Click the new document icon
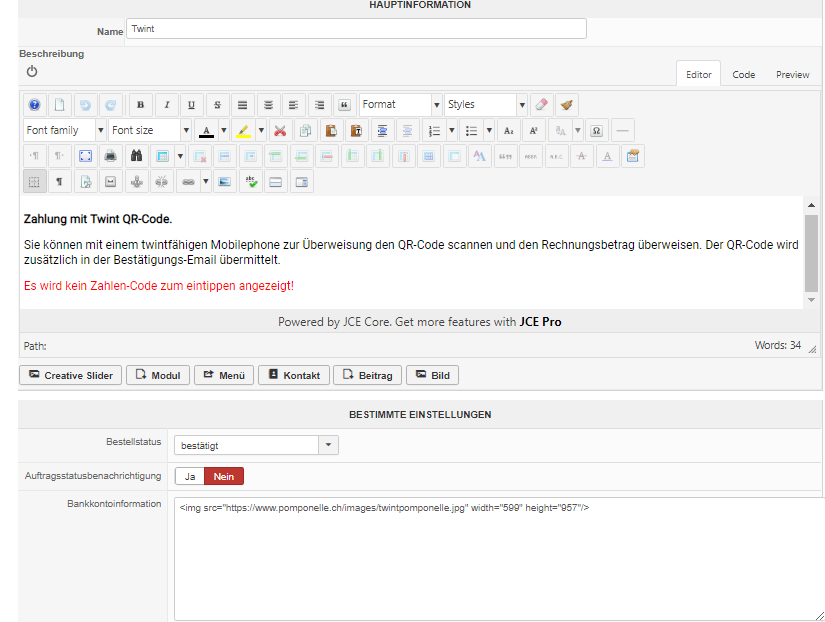825x622 pixels. click(60, 105)
